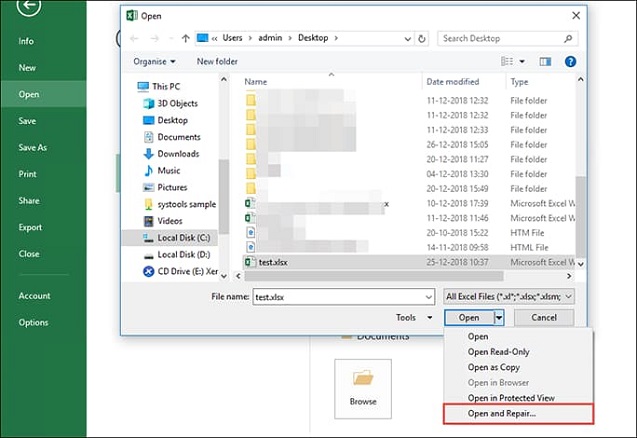This screenshot has width=637, height=438.
Task: Choose Open from the dropdown list
Action: click(478, 336)
